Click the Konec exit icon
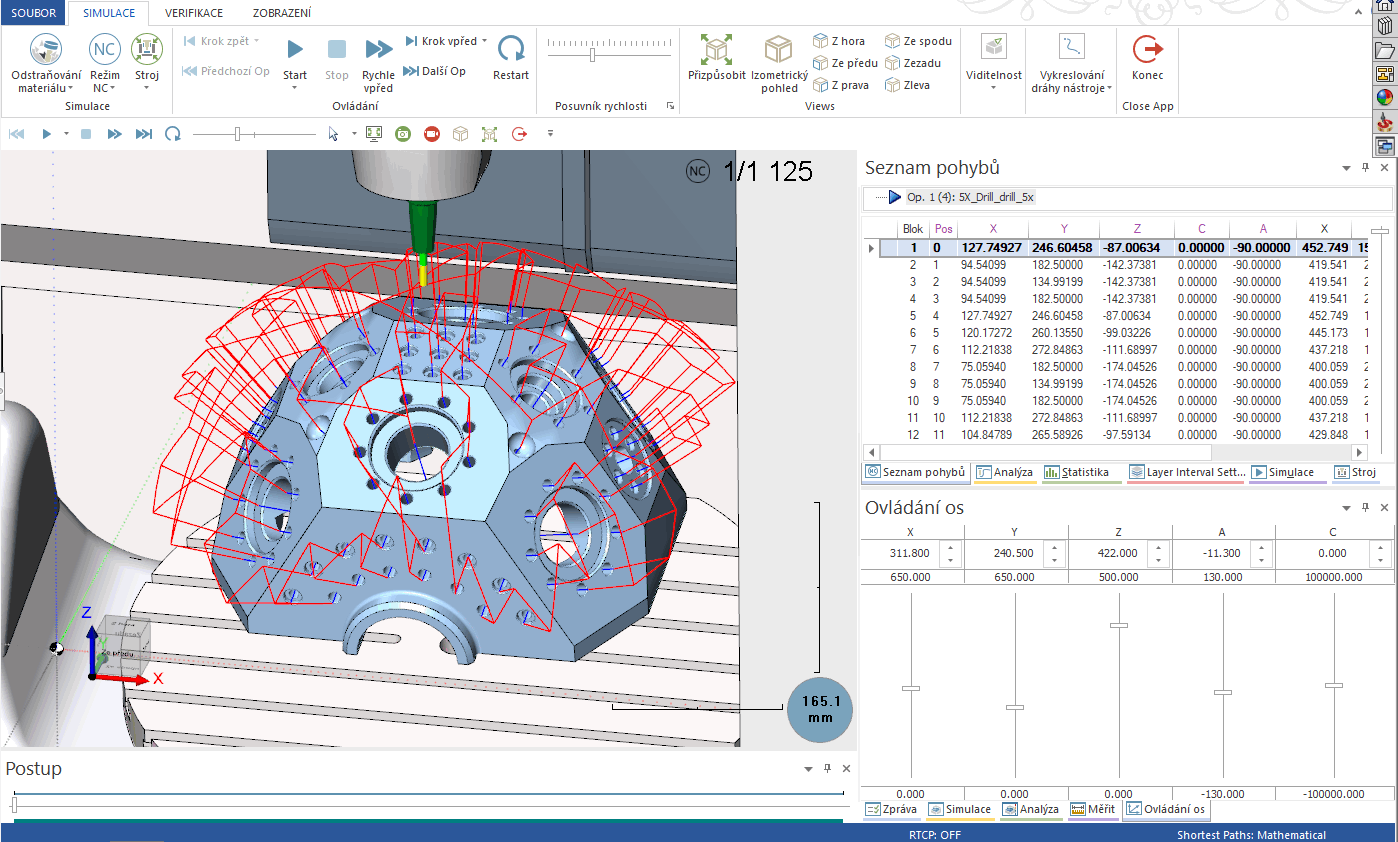1398x842 pixels. tap(1147, 49)
